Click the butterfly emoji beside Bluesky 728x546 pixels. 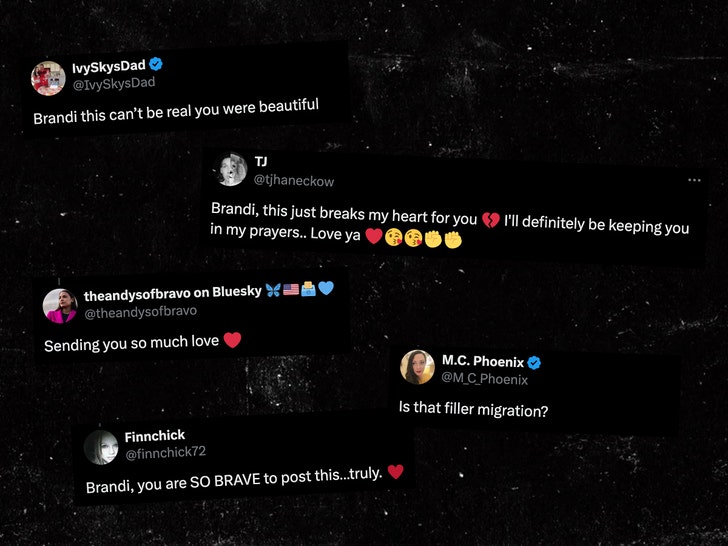tap(273, 291)
